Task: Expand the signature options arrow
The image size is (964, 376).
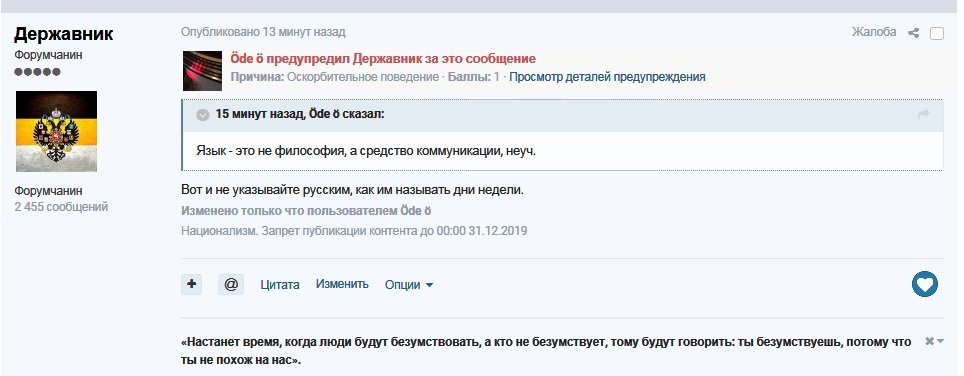Action: (x=940, y=342)
